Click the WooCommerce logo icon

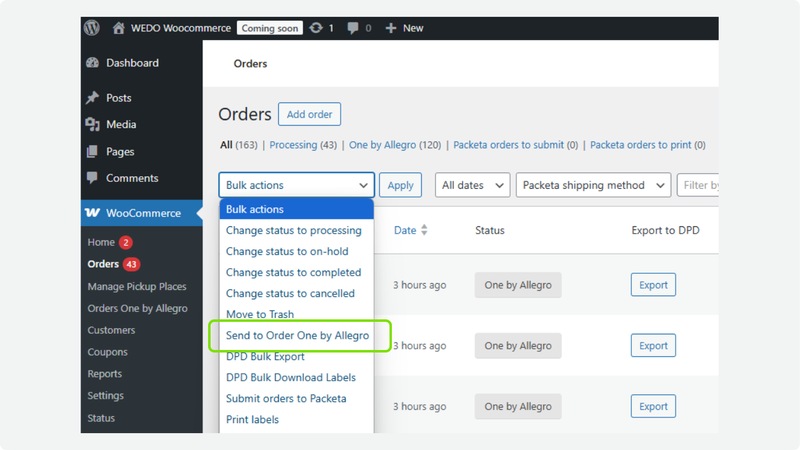tap(92, 213)
